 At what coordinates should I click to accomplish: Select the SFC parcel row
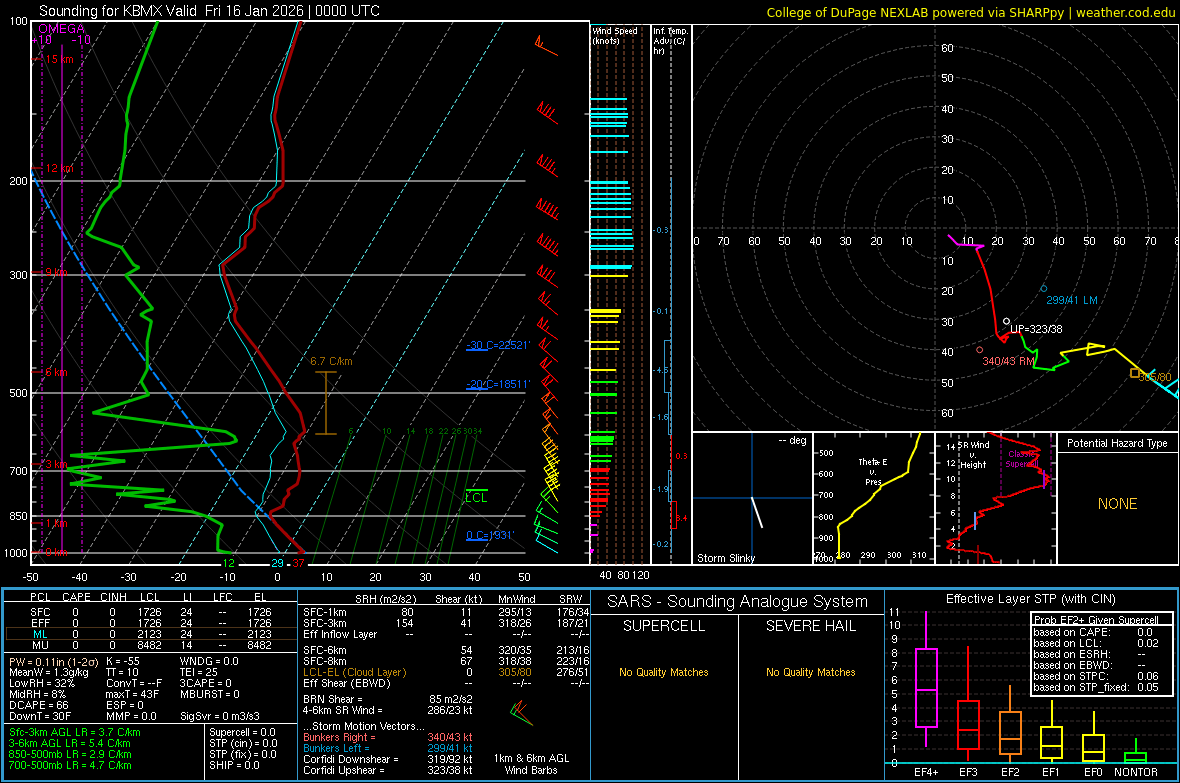pos(151,612)
